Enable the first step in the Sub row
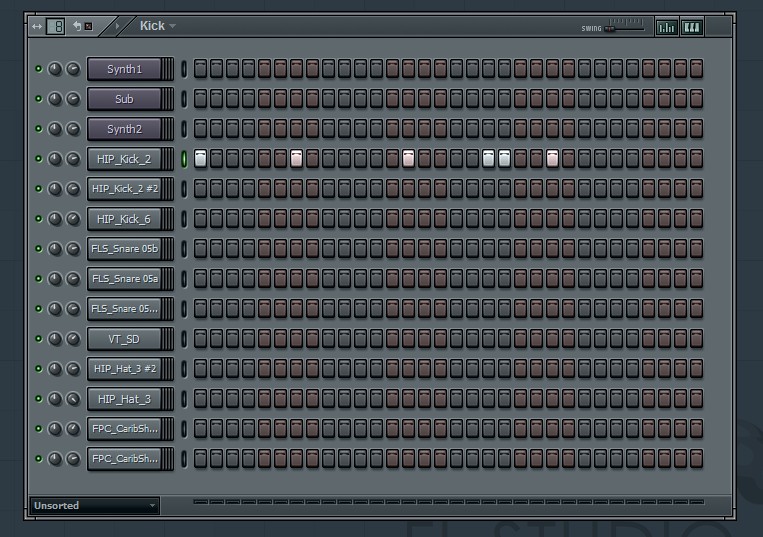 click(200, 99)
